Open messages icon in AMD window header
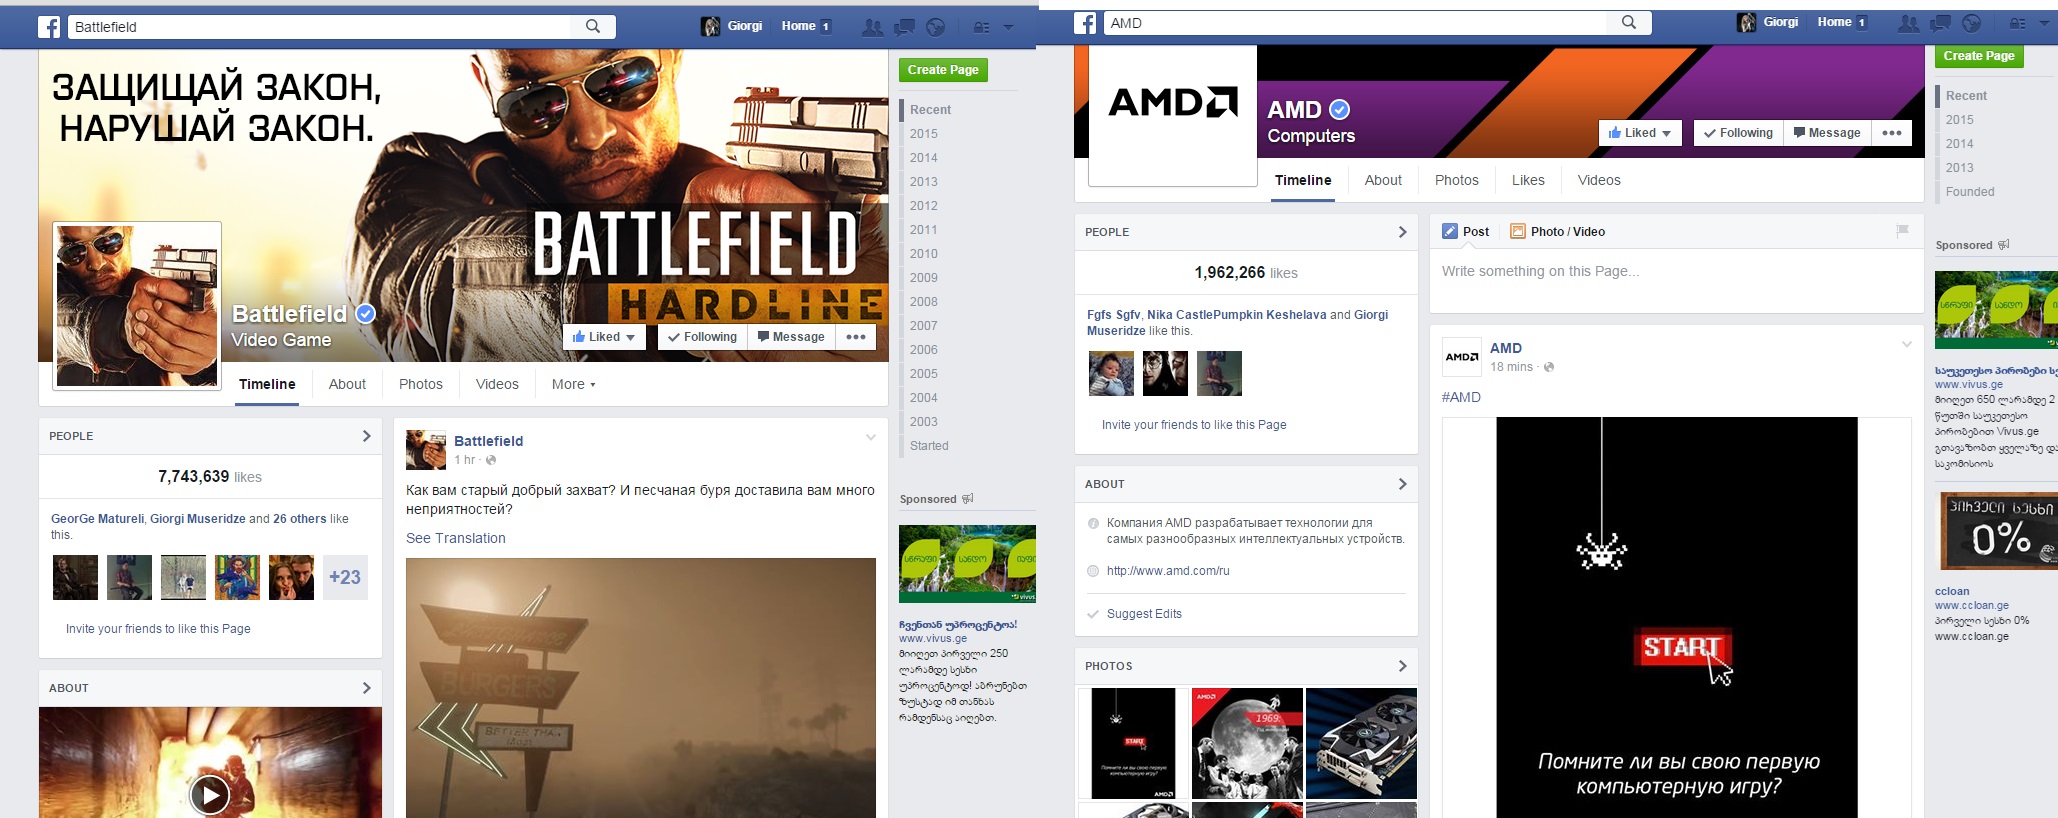This screenshot has width=2058, height=818. [1940, 23]
